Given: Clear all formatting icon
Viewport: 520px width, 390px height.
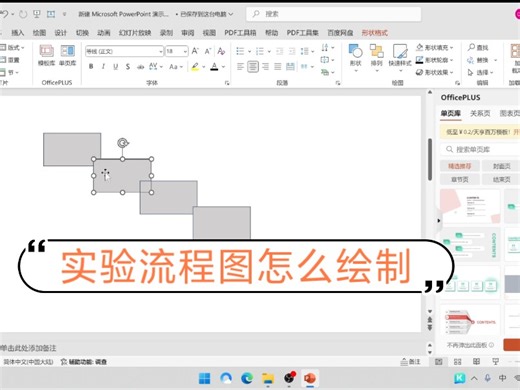Looking at the screenshot, I should [221, 51].
